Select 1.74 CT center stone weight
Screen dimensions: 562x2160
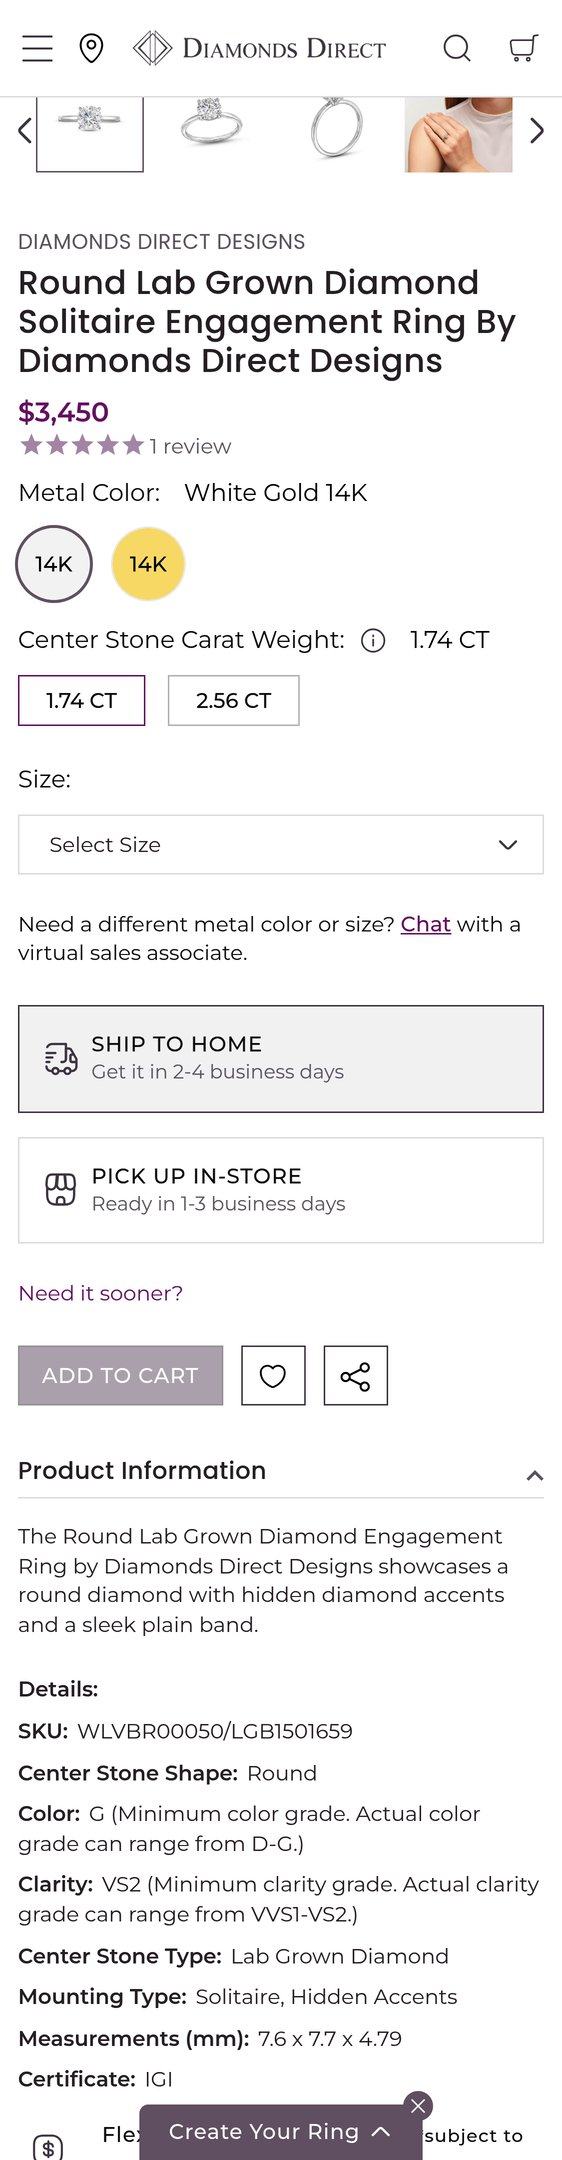point(82,700)
